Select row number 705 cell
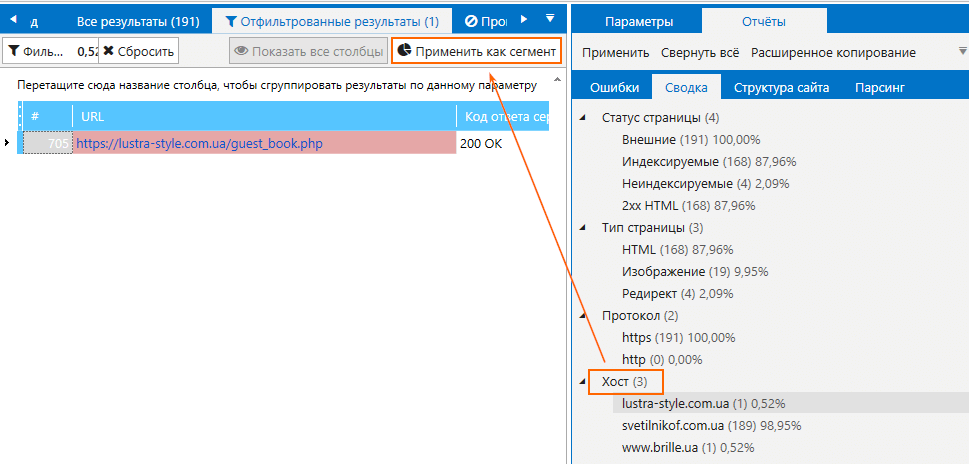969x464 pixels. pos(48,143)
